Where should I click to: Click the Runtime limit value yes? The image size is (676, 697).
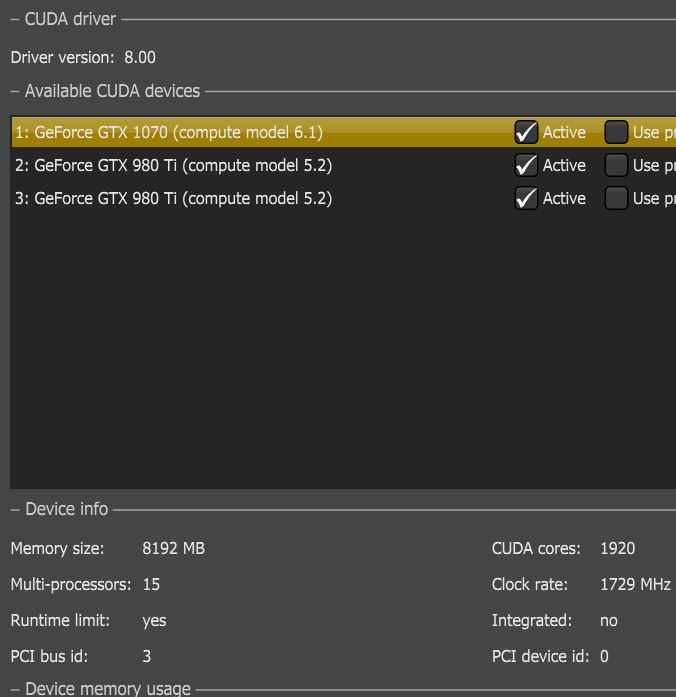pos(154,620)
